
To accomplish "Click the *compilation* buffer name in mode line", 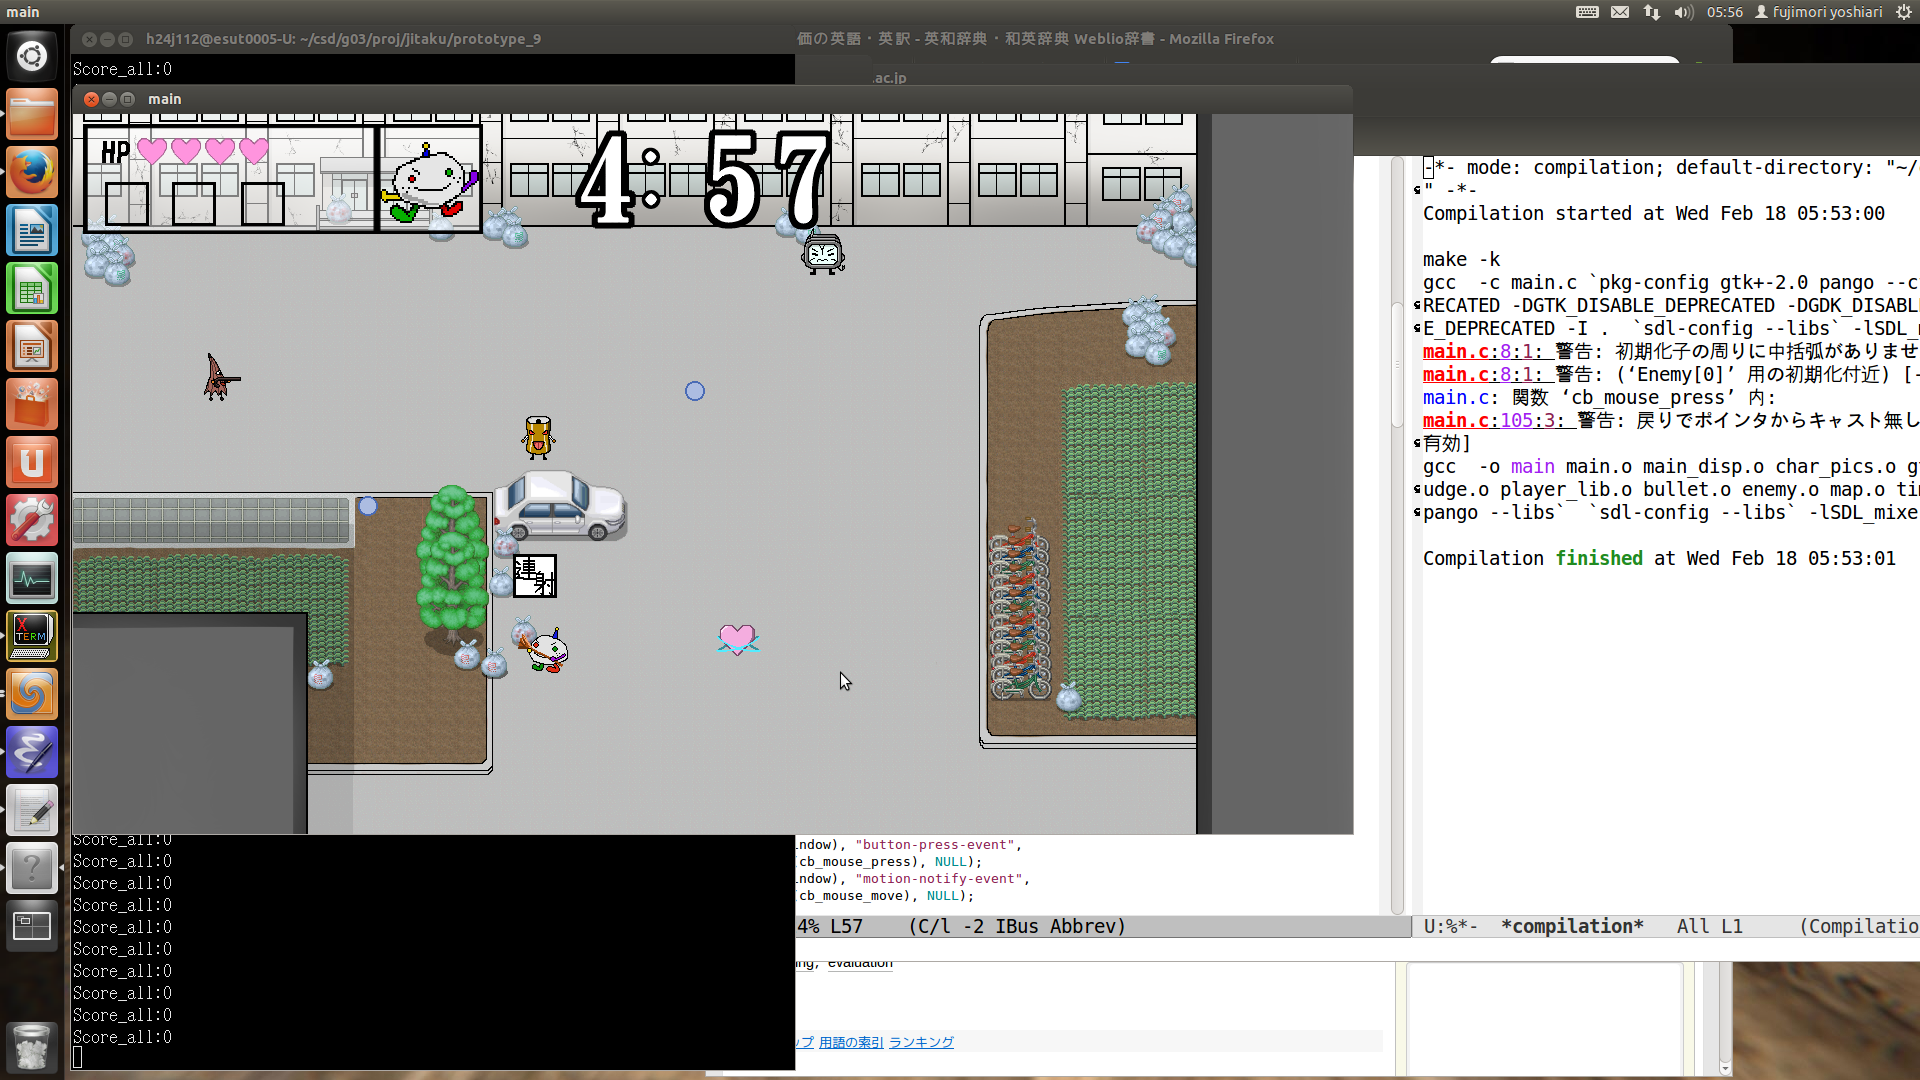I will (1572, 926).
